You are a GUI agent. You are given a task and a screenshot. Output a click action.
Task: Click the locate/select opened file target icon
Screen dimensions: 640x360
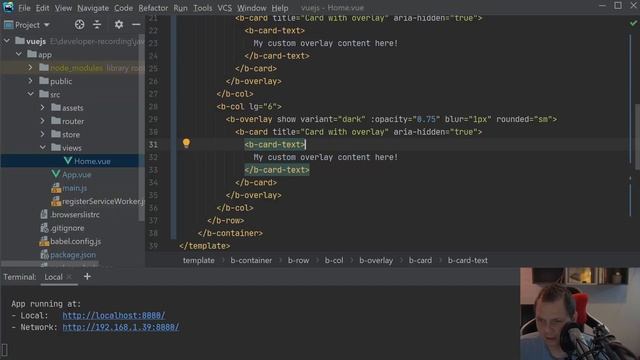click(80, 25)
